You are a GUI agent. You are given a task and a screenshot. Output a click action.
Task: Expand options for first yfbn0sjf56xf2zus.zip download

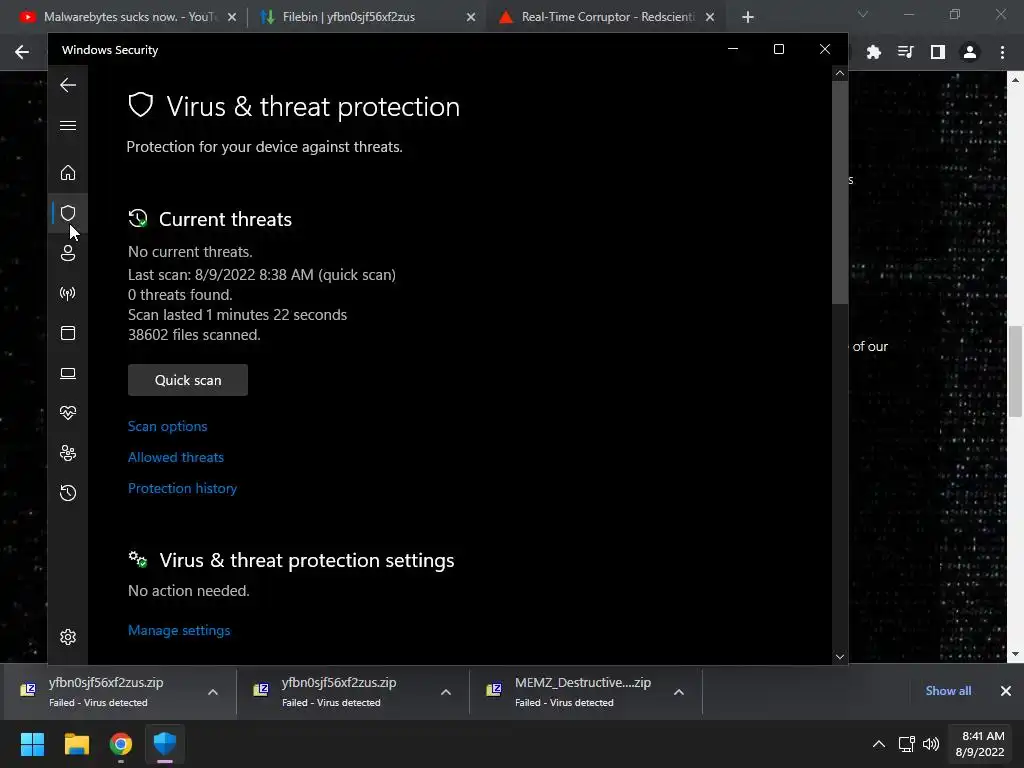tap(213, 692)
